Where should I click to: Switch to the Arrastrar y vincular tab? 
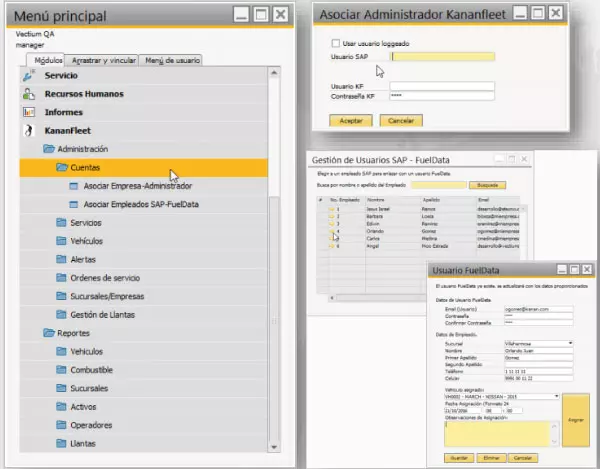coord(105,60)
